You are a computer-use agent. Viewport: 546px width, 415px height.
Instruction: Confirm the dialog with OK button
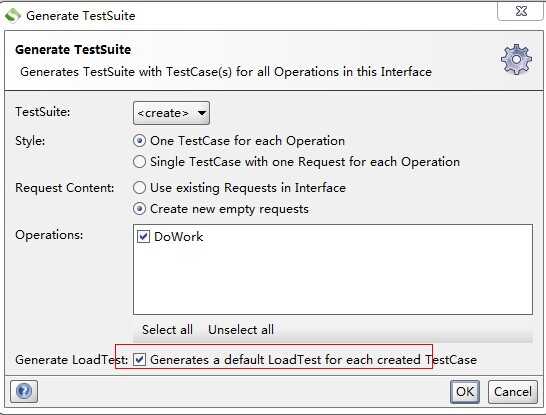pyautogui.click(x=465, y=392)
